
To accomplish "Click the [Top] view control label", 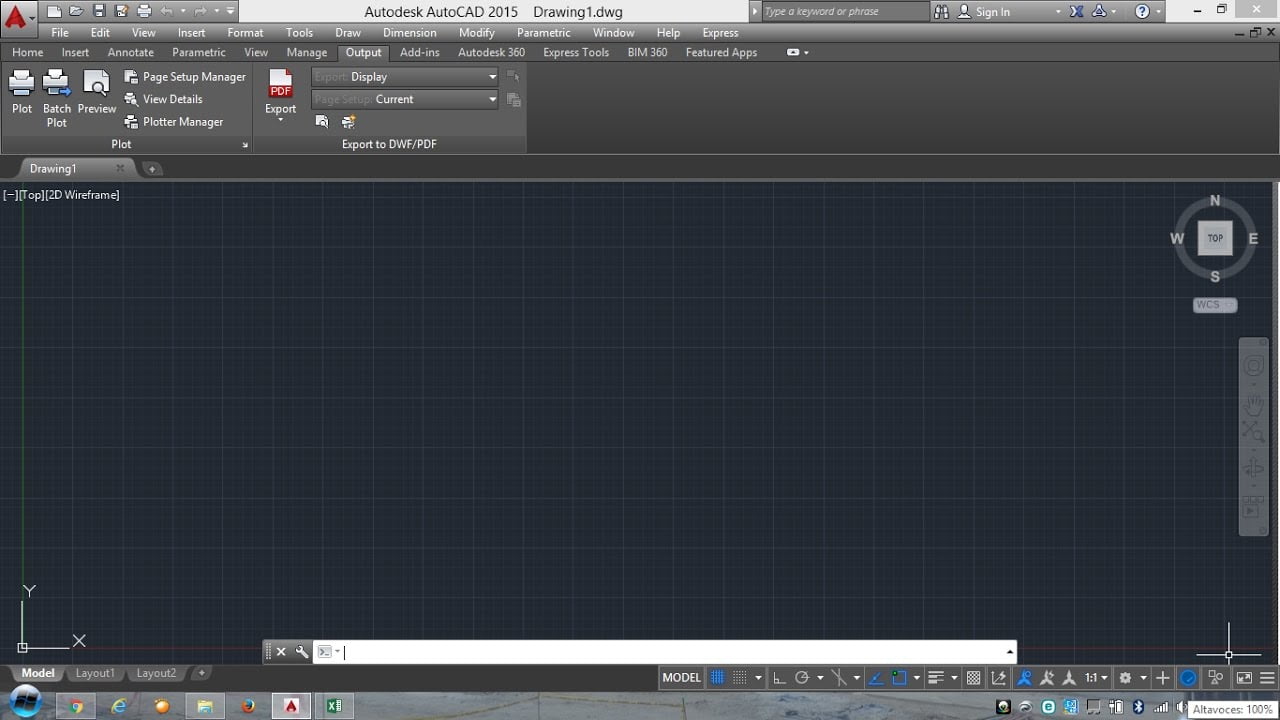I will (31, 195).
